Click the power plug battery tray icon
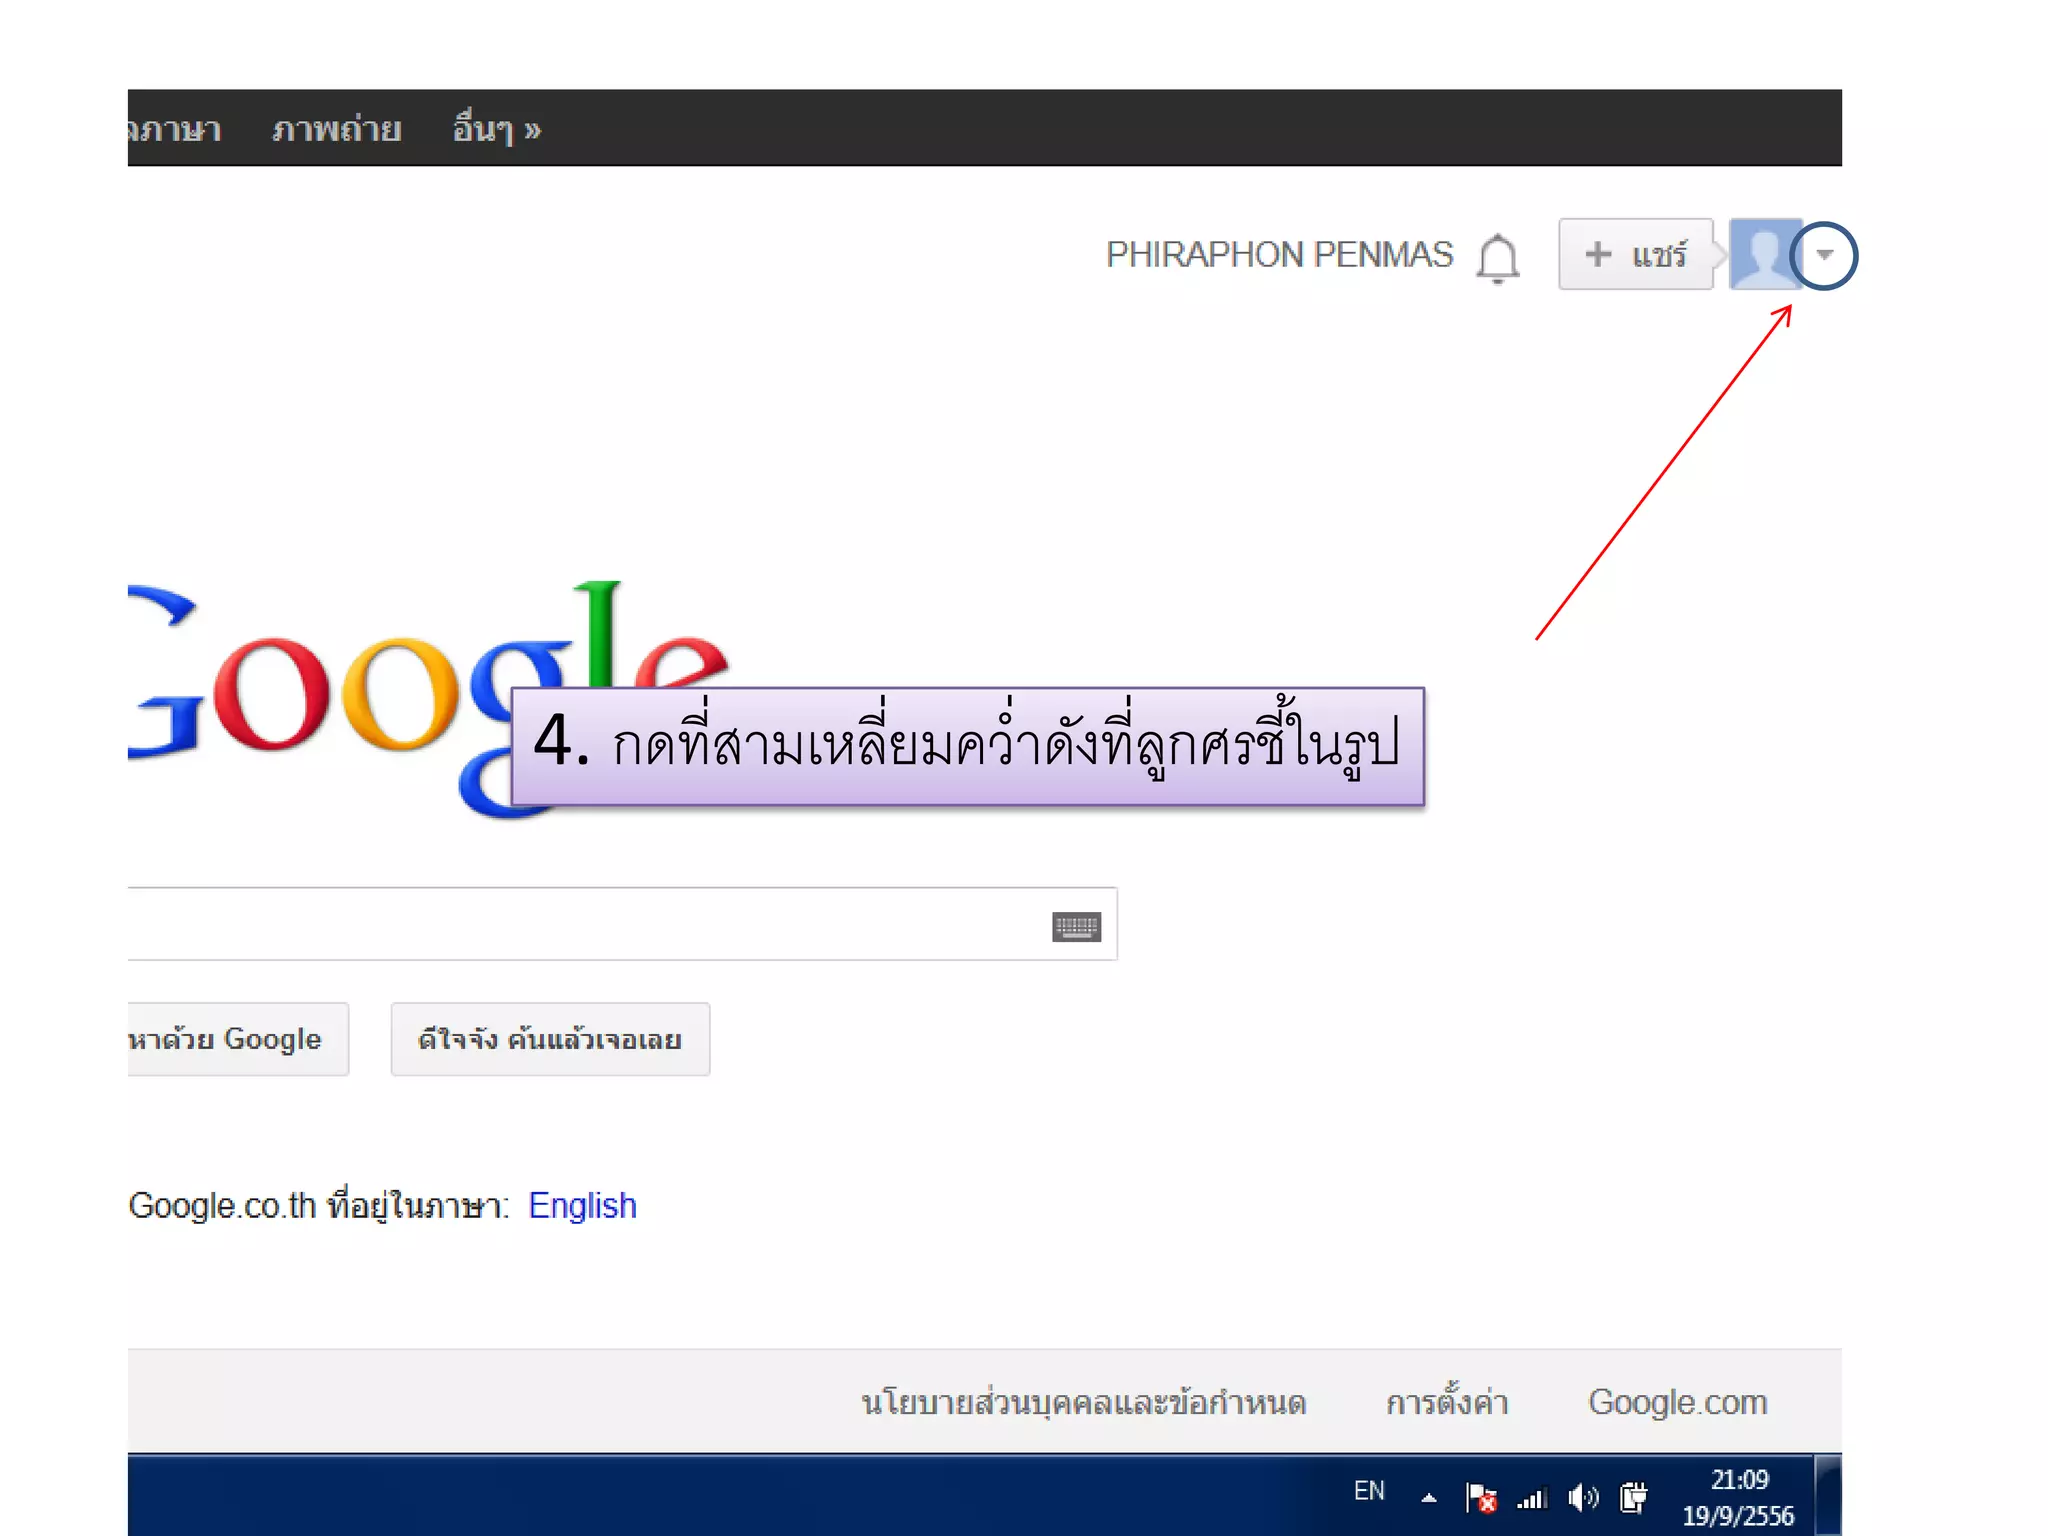 point(1633,1497)
